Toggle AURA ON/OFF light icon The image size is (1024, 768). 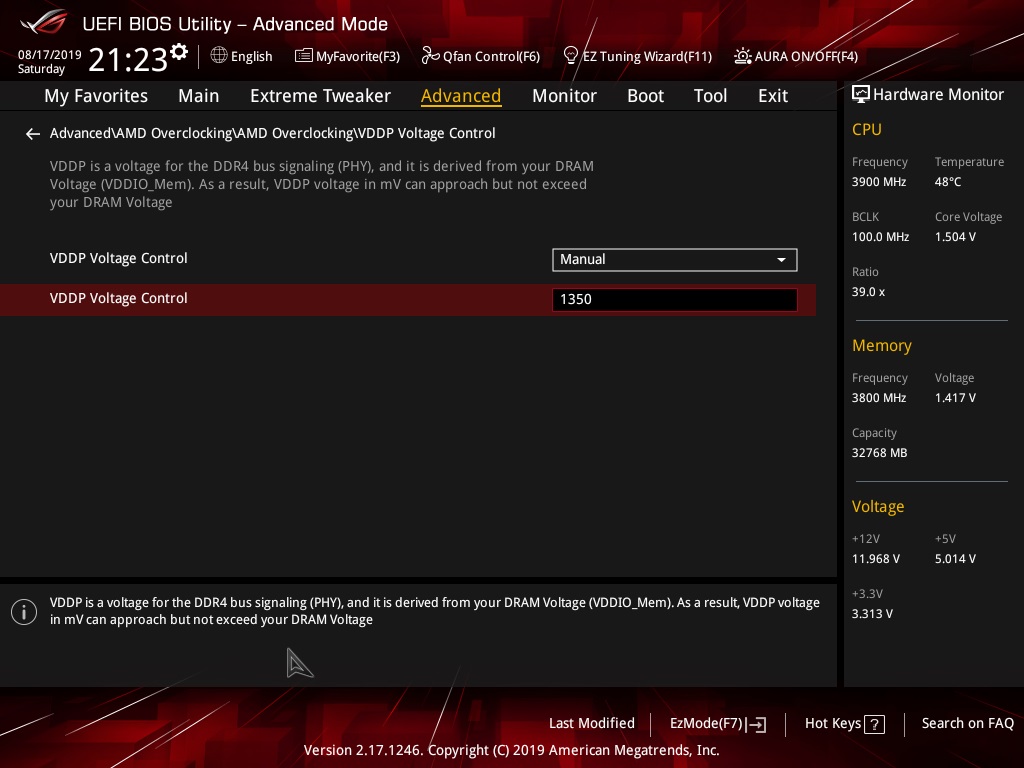(743, 56)
